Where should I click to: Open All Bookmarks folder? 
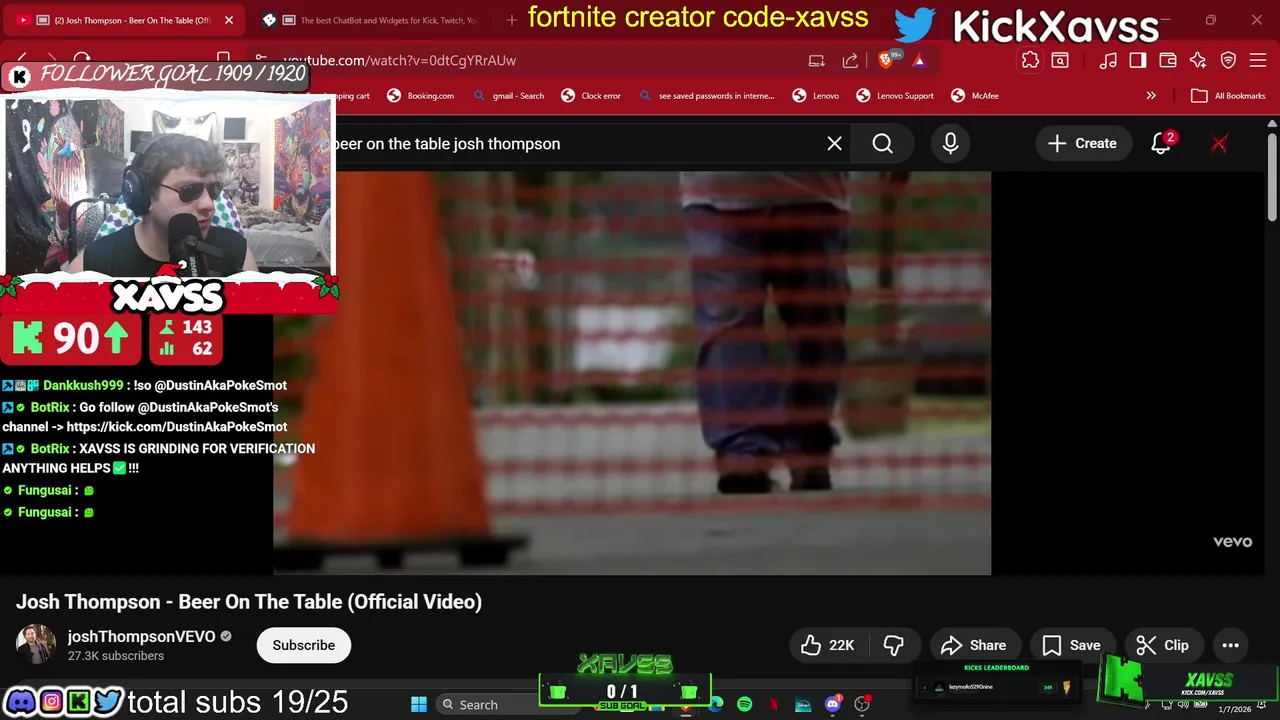(x=1229, y=96)
